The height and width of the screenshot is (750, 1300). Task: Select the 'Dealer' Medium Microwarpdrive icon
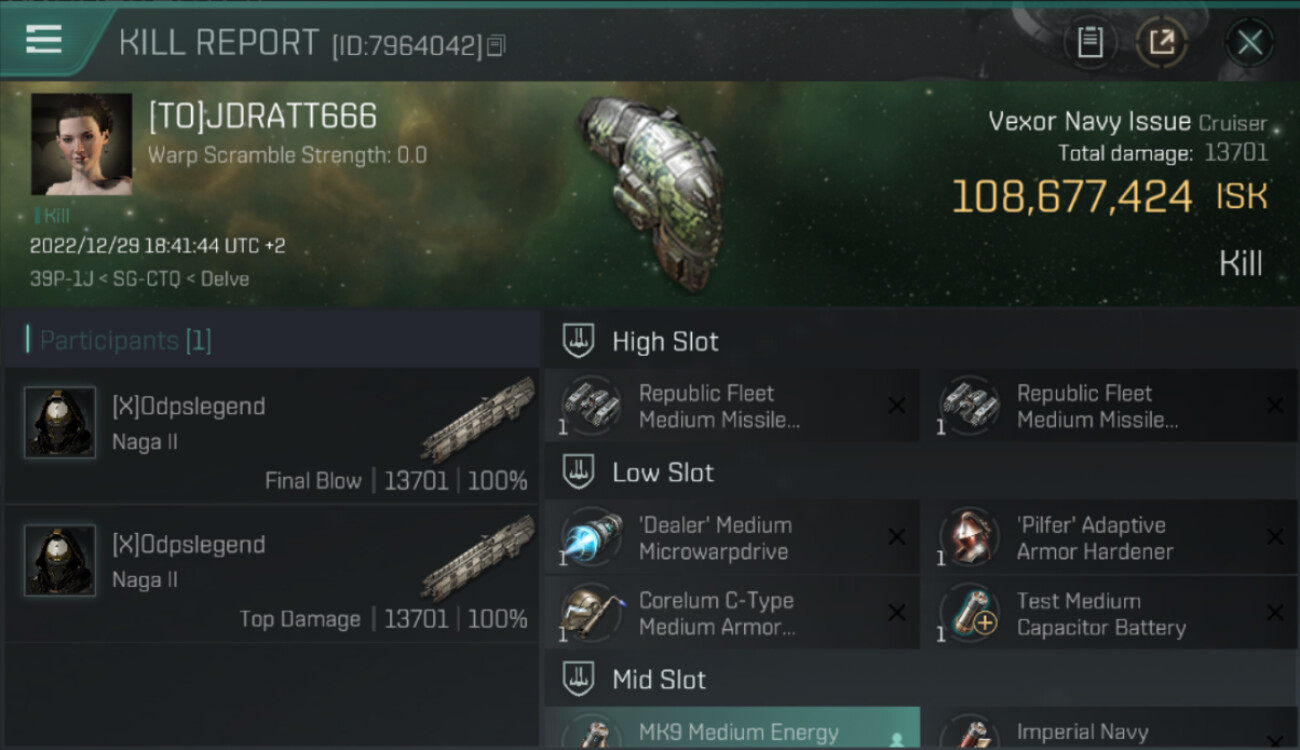point(590,538)
